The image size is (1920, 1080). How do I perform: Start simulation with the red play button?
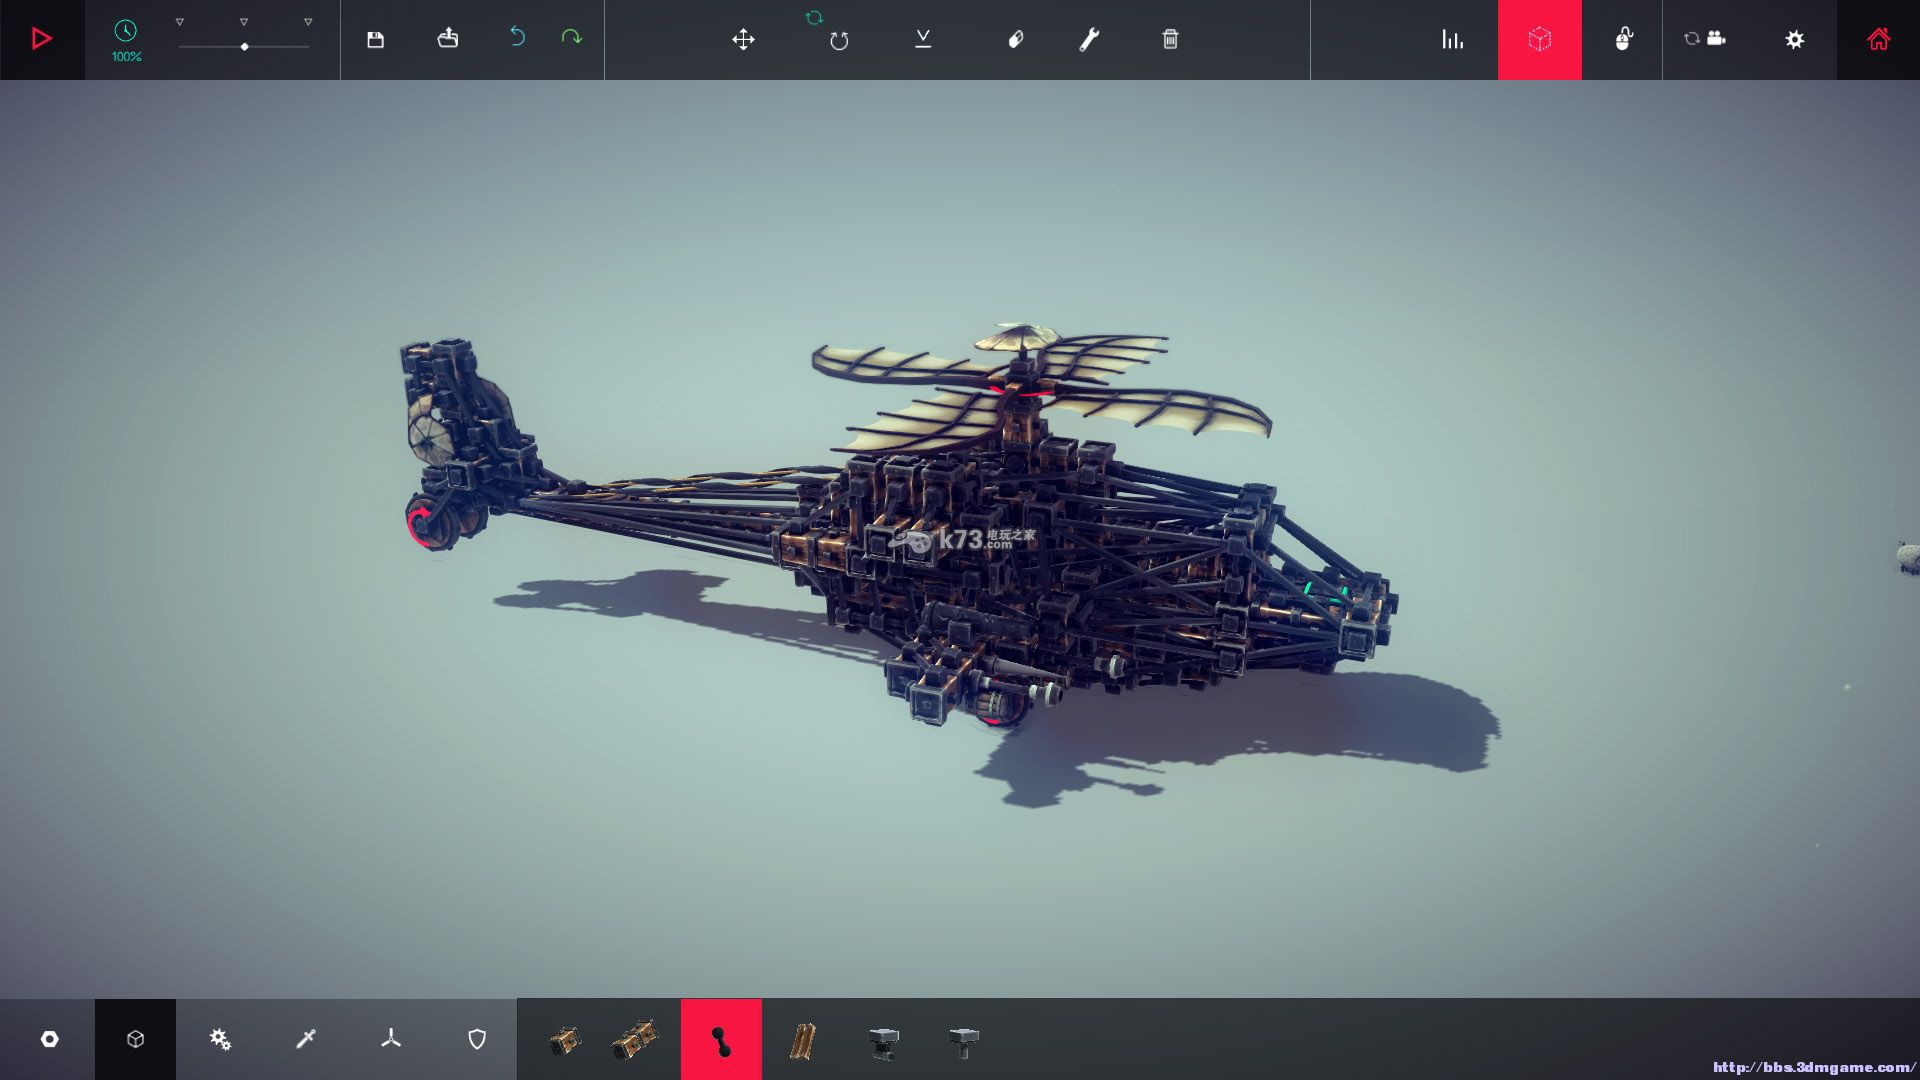click(41, 39)
